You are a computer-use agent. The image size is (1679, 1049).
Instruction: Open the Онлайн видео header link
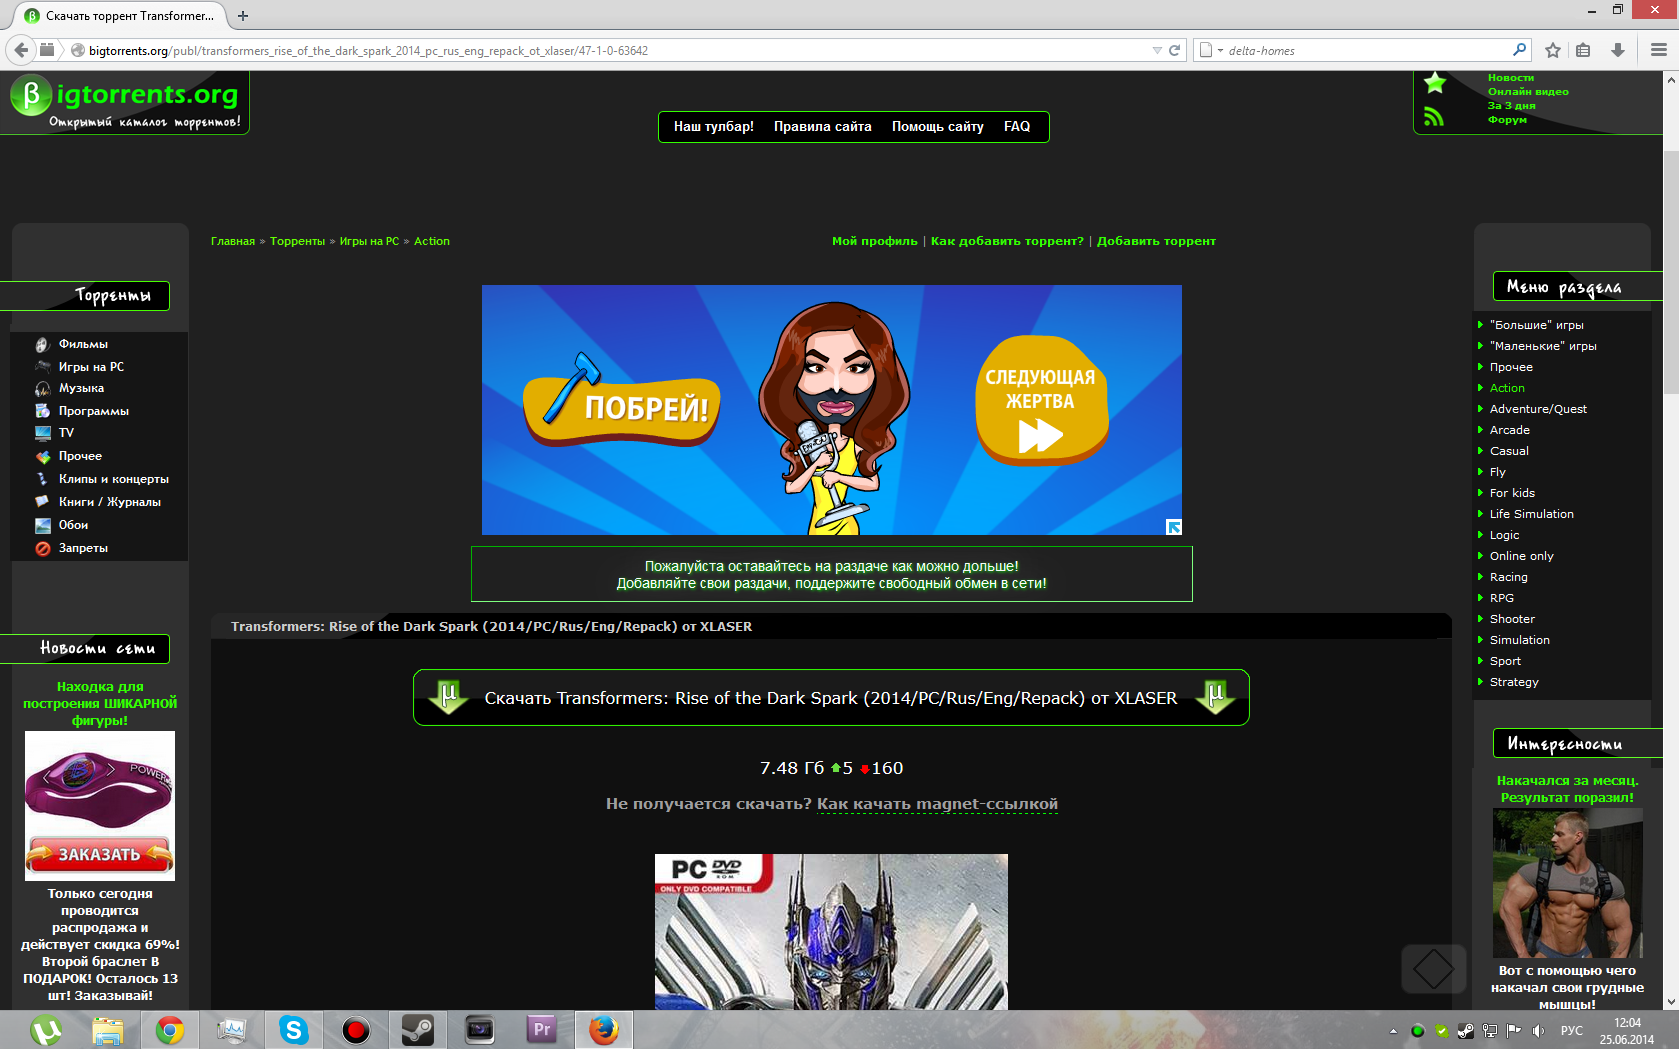click(1527, 92)
